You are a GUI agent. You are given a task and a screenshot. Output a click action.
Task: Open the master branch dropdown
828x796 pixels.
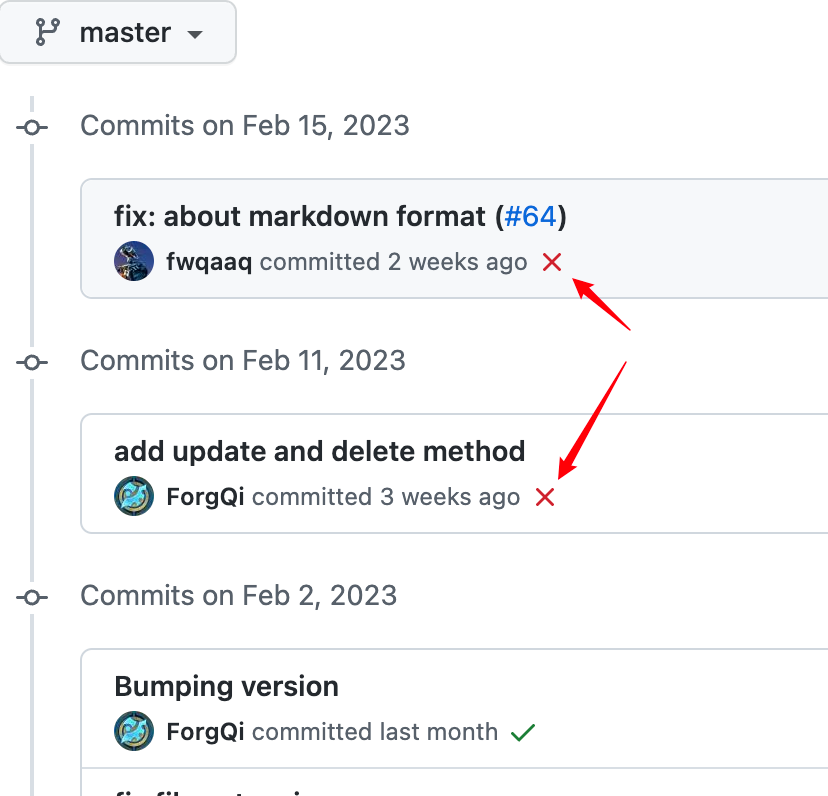(x=117, y=33)
